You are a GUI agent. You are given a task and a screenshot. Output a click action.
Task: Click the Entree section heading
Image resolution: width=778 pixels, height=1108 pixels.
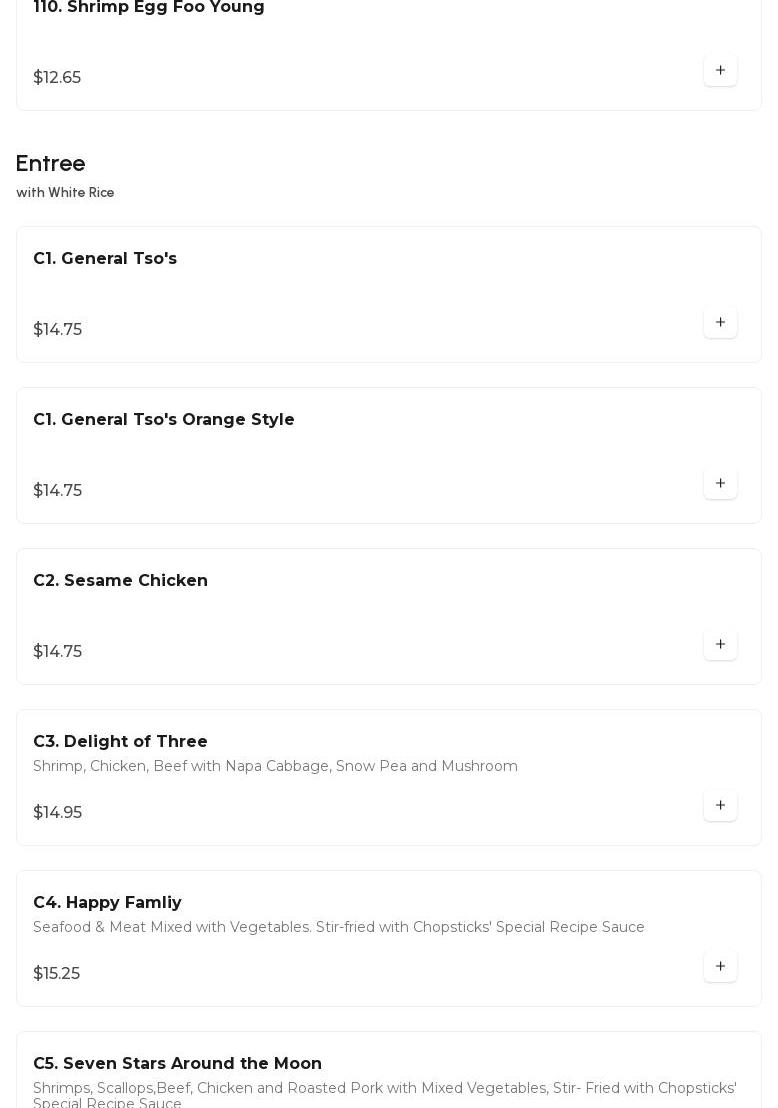[x=51, y=163]
